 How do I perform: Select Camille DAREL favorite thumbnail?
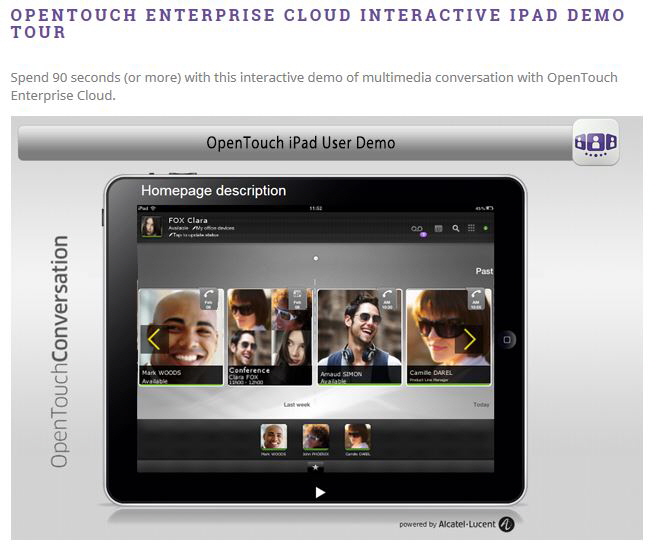(x=358, y=439)
